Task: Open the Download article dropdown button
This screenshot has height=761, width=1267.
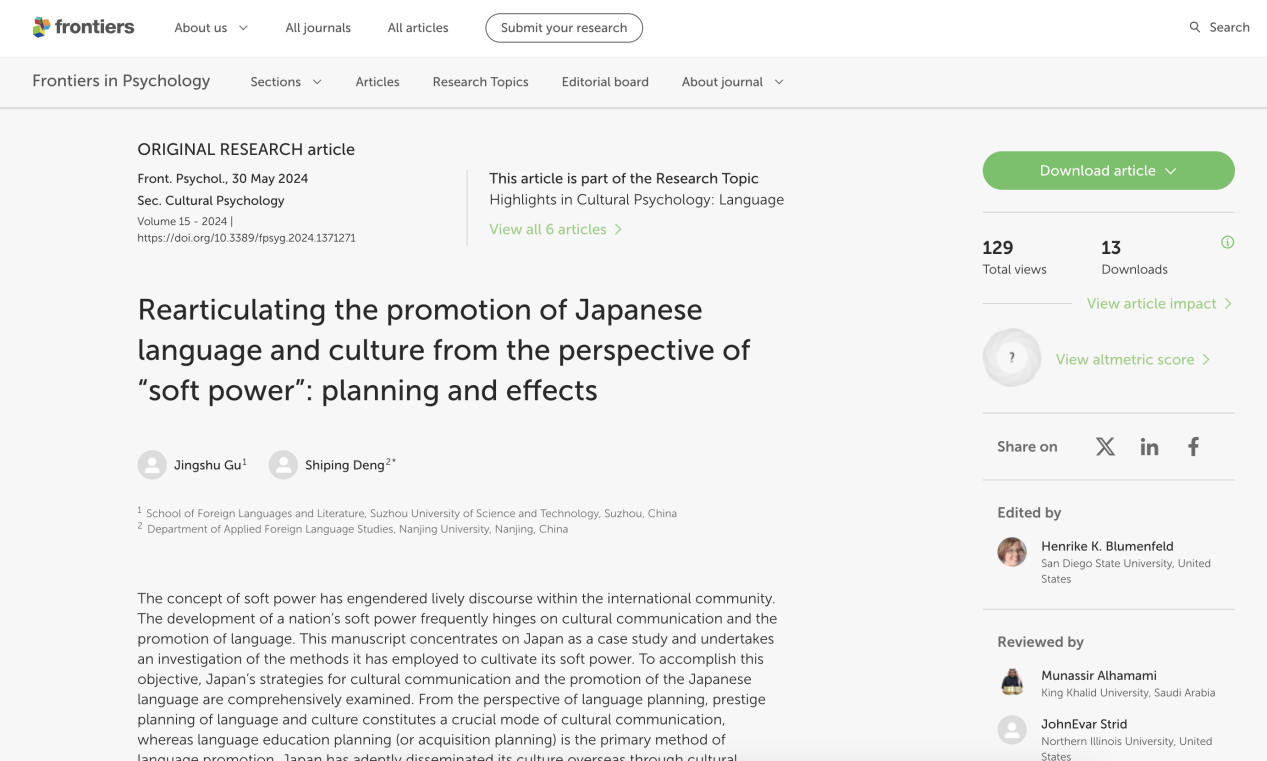Action: coord(1108,171)
